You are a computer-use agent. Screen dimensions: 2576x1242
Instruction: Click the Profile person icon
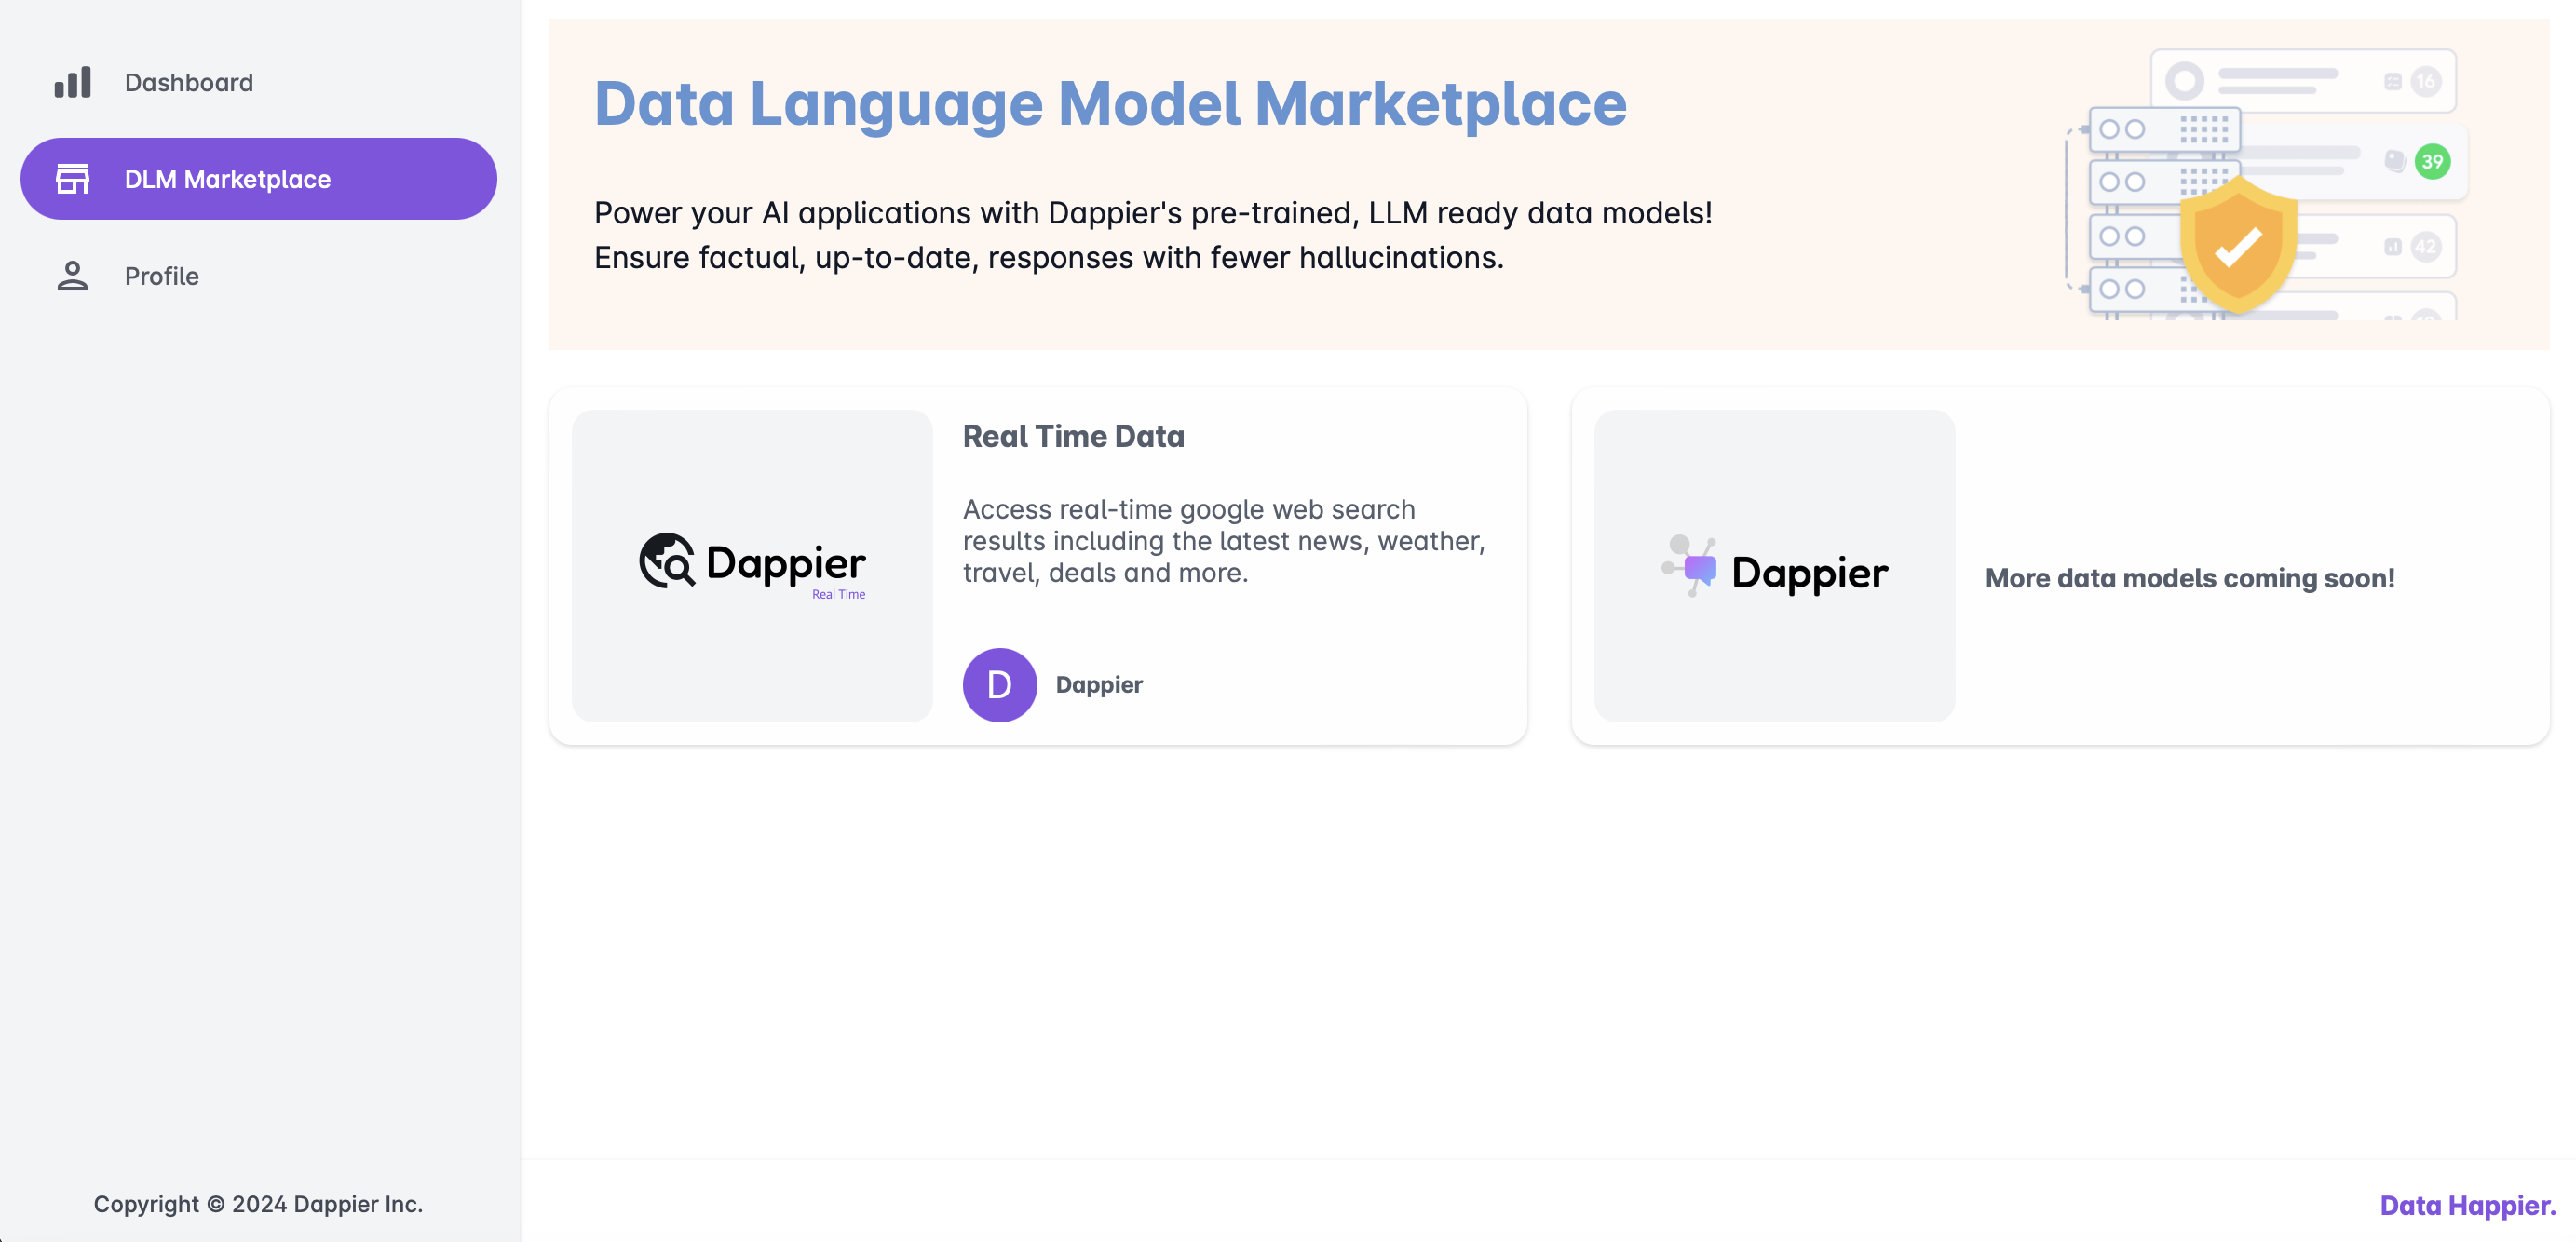(72, 276)
